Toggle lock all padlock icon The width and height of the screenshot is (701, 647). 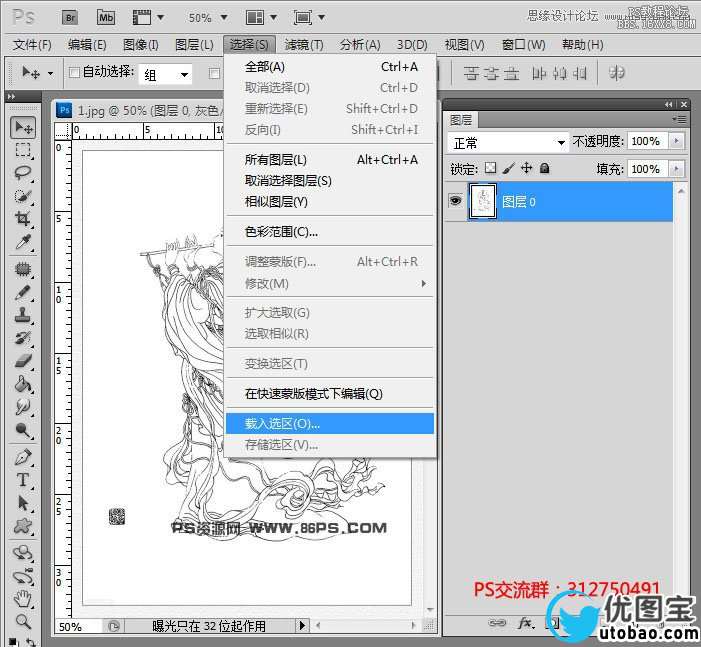(544, 168)
